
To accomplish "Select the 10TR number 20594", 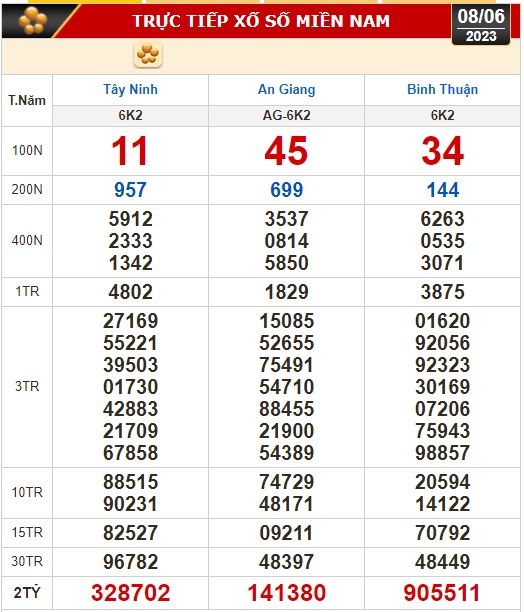I will [442, 482].
